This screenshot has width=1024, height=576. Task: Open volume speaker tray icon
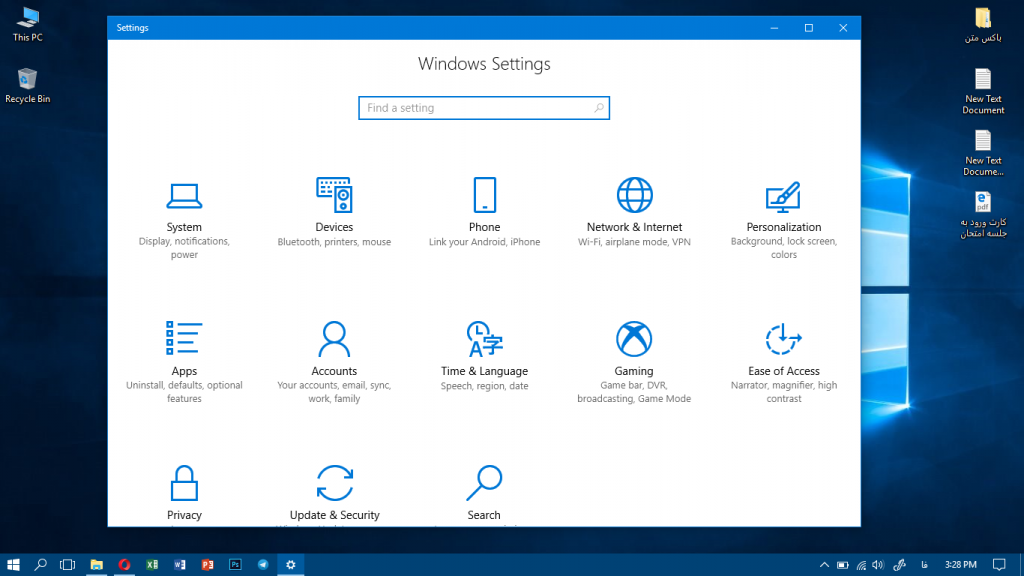(x=878, y=565)
